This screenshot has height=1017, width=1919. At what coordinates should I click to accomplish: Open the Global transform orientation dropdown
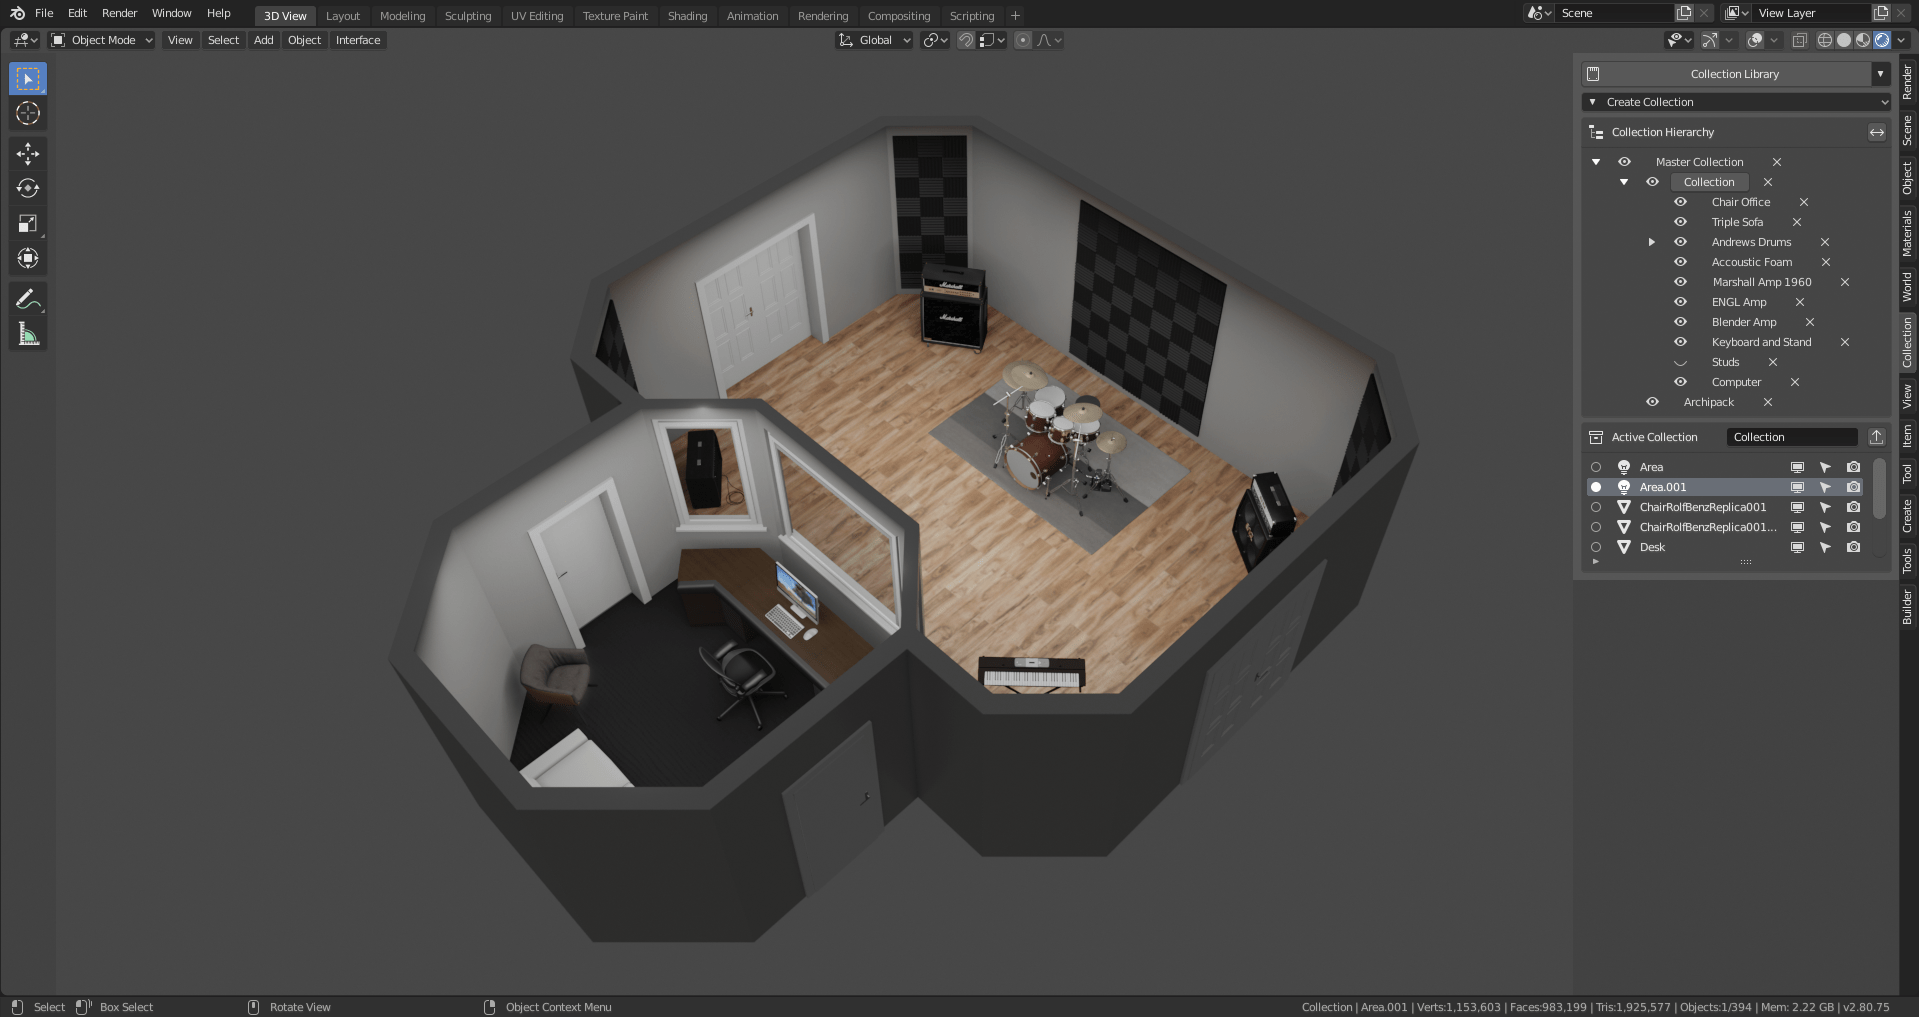pyautogui.click(x=874, y=40)
